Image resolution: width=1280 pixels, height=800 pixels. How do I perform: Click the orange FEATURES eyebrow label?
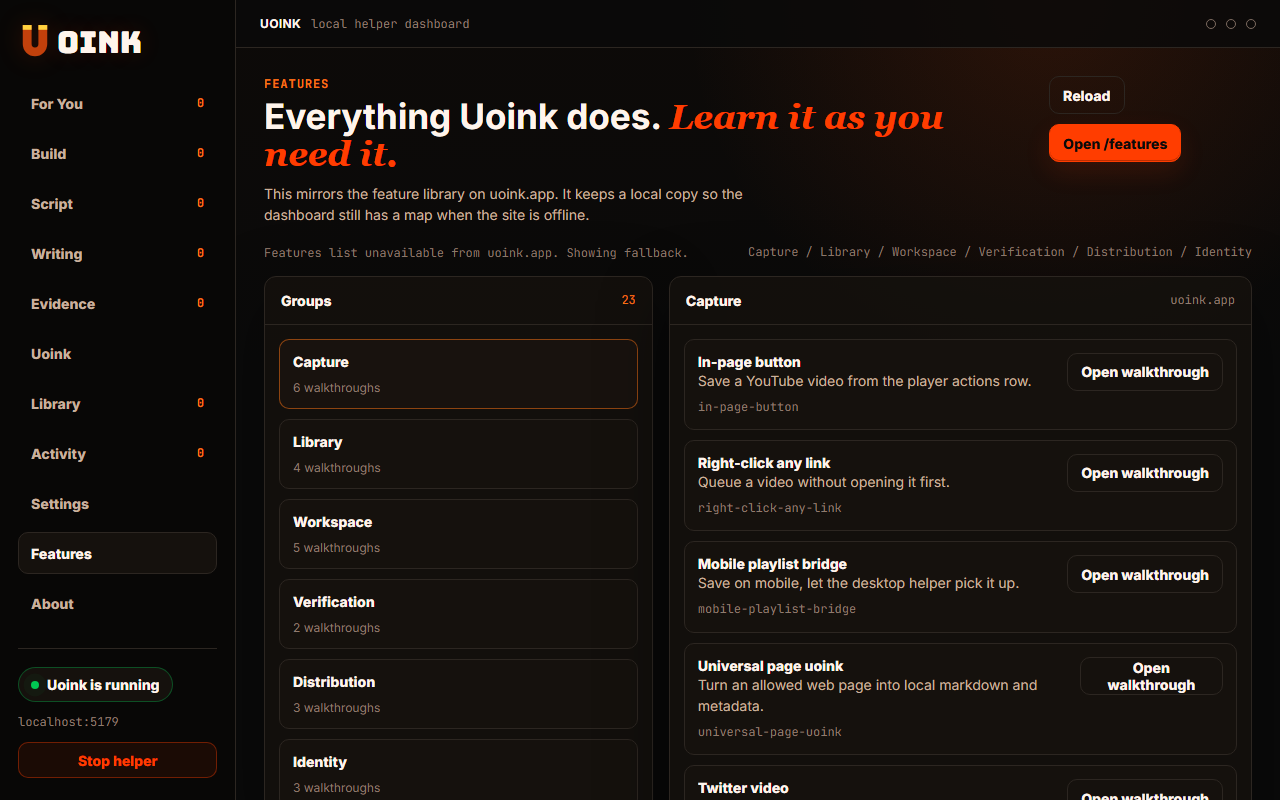point(297,84)
